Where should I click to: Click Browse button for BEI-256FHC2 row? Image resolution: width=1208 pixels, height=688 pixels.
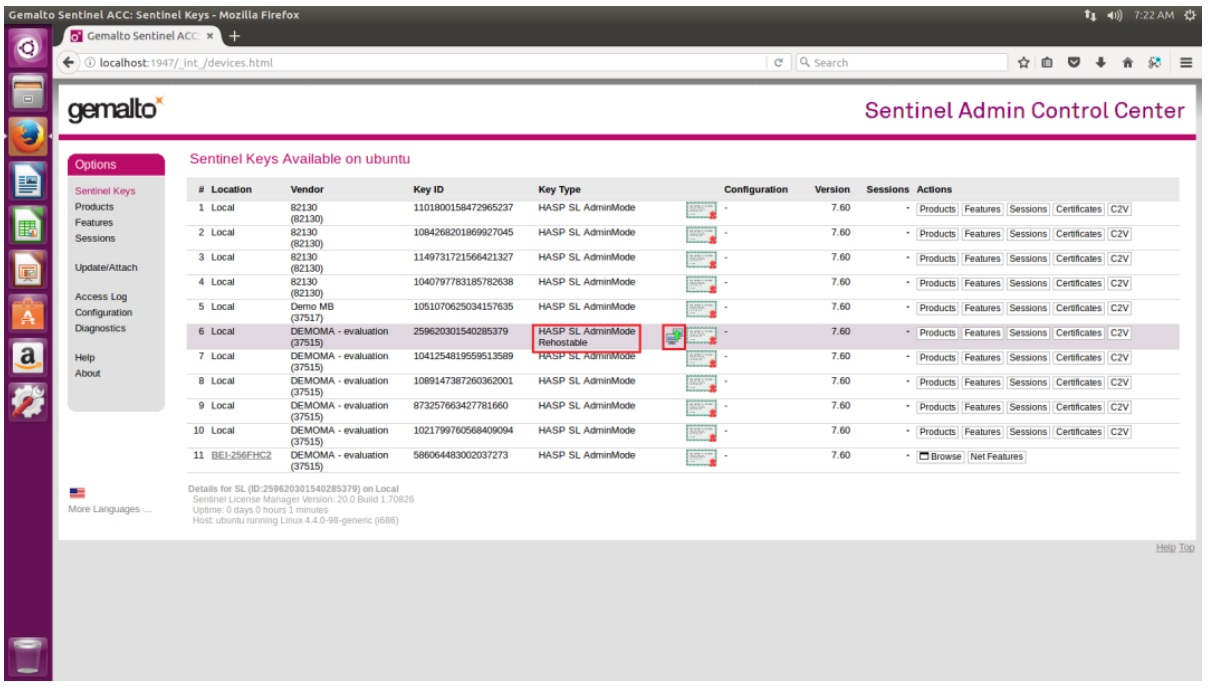[940, 457]
